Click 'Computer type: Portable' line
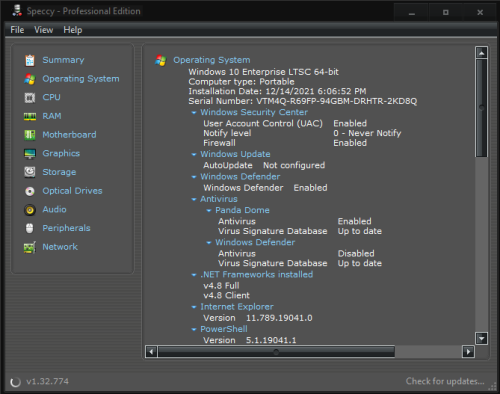This screenshot has width=500, height=394. [x=241, y=82]
